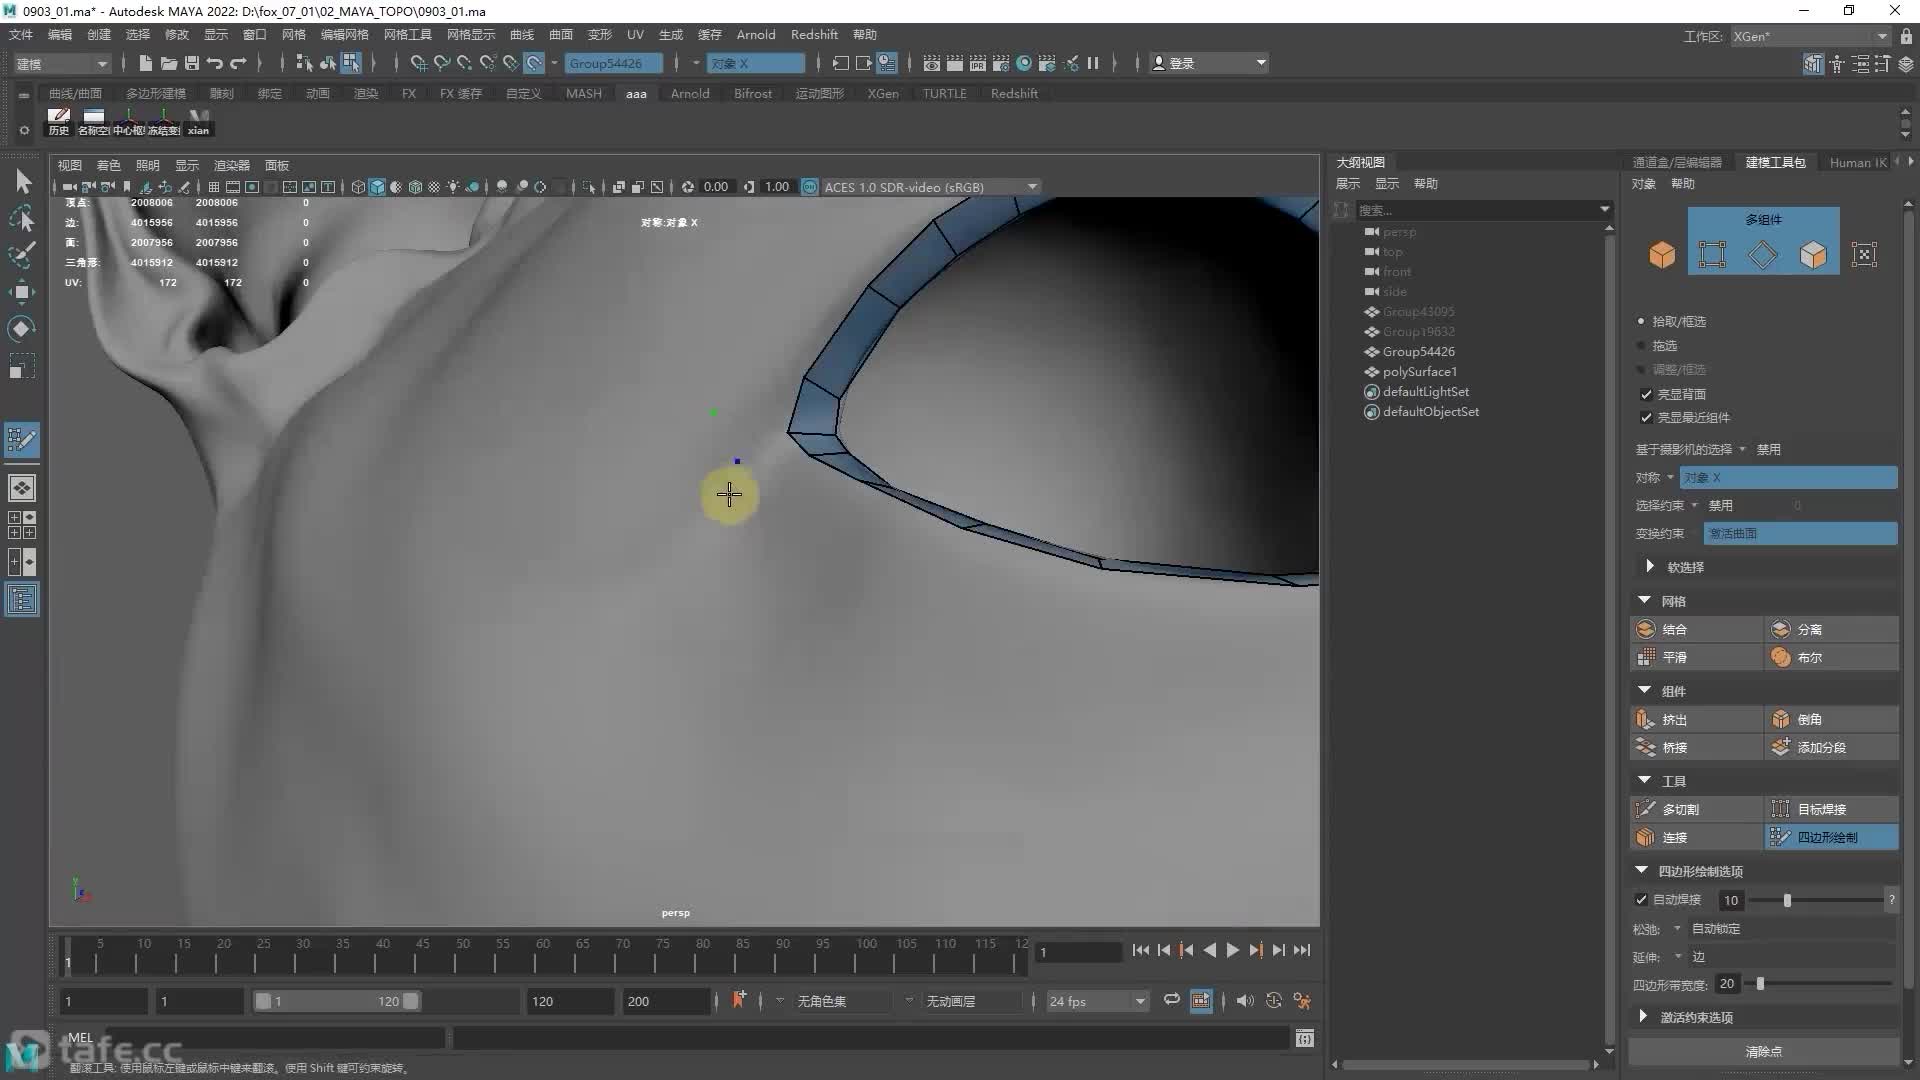Click the xian shelf icon
Viewport: 1920px width, 1080px height.
click(x=198, y=122)
